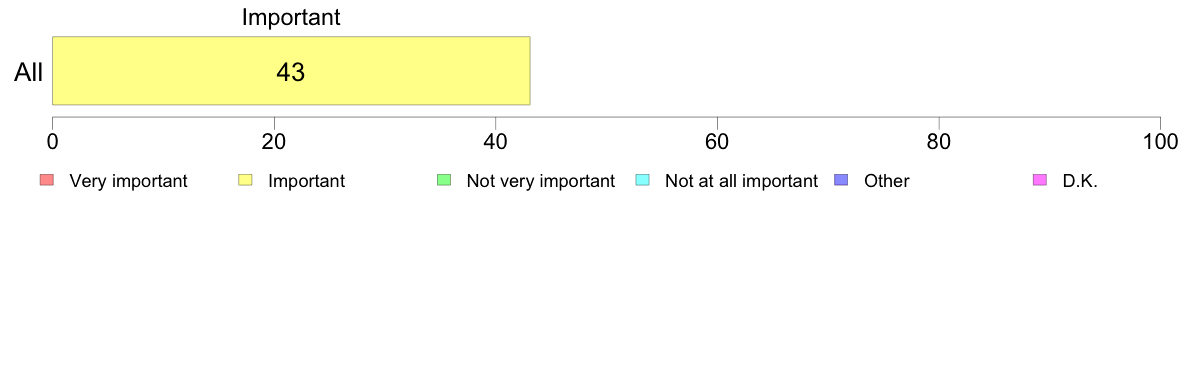Click the axis tick label 60
Screen dimensions: 1188x368
pyautogui.click(x=717, y=141)
